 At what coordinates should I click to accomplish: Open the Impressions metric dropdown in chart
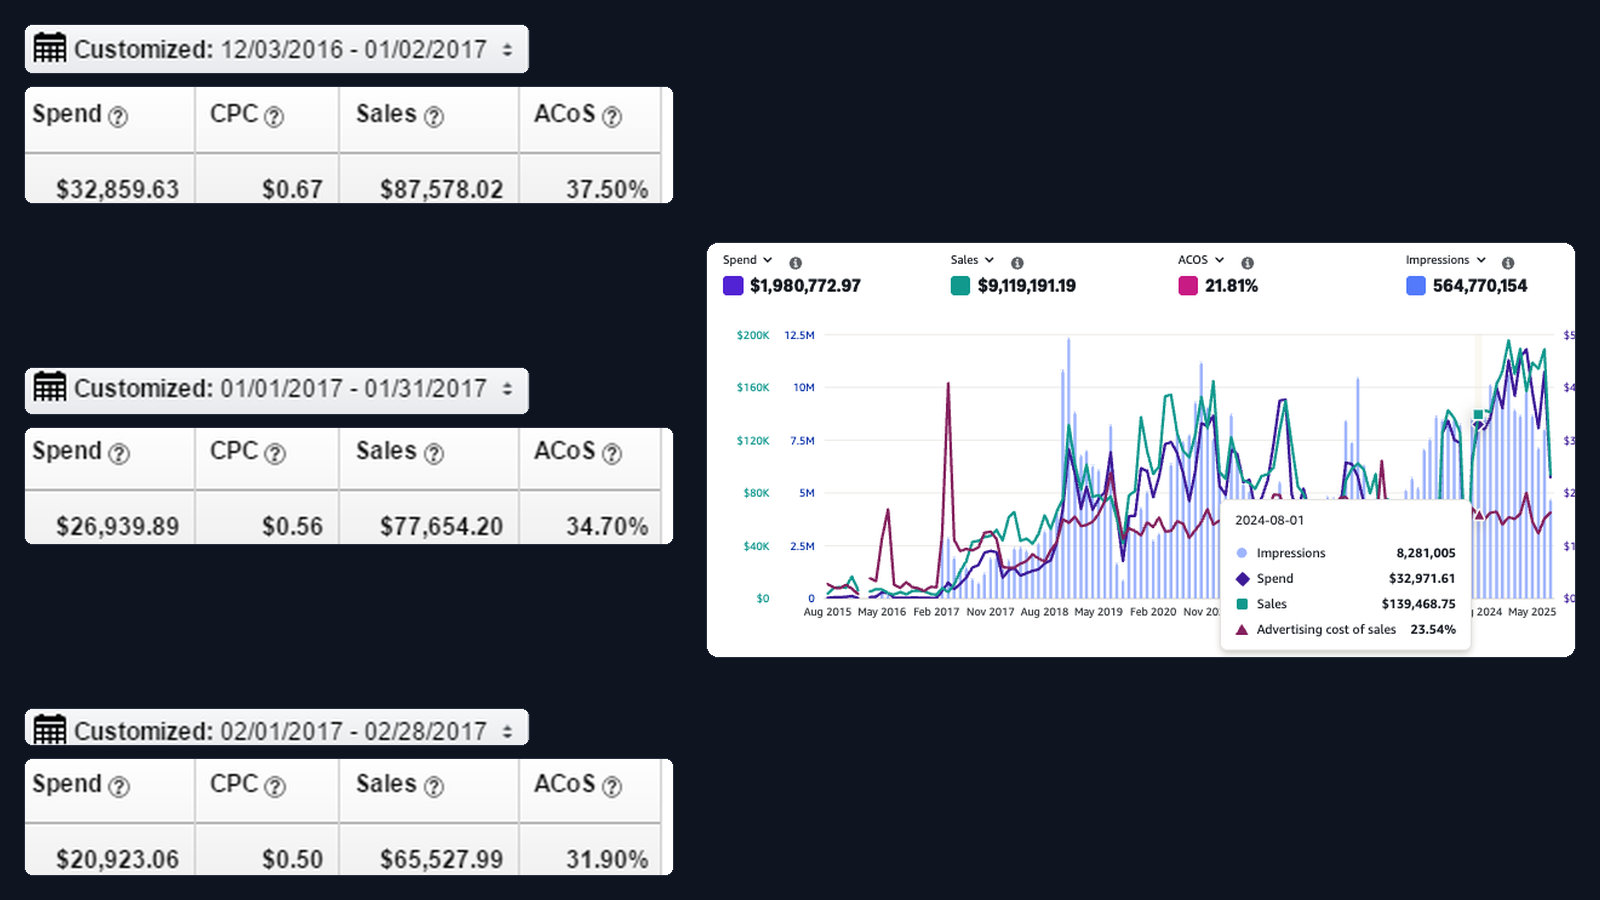coord(1446,260)
